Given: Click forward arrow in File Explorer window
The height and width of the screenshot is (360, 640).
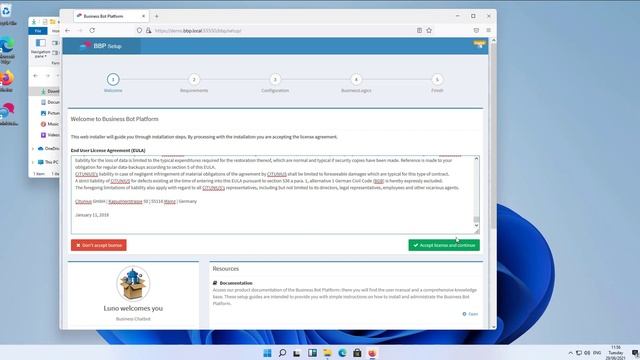Looking at the screenshot, I should (47, 76).
